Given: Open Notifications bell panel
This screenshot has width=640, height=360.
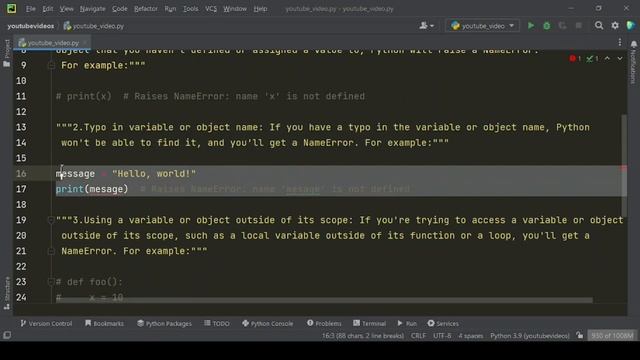Looking at the screenshot, I should point(633,44).
